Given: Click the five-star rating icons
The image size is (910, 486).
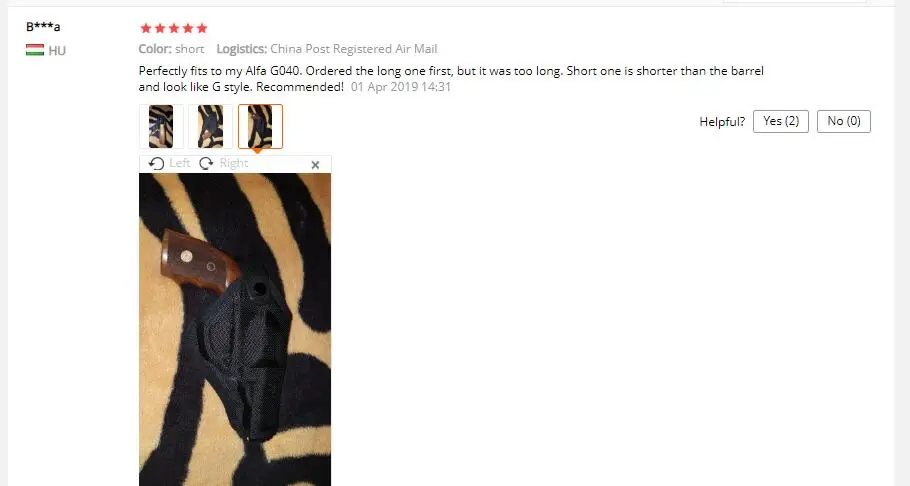Looking at the screenshot, I should 174,28.
